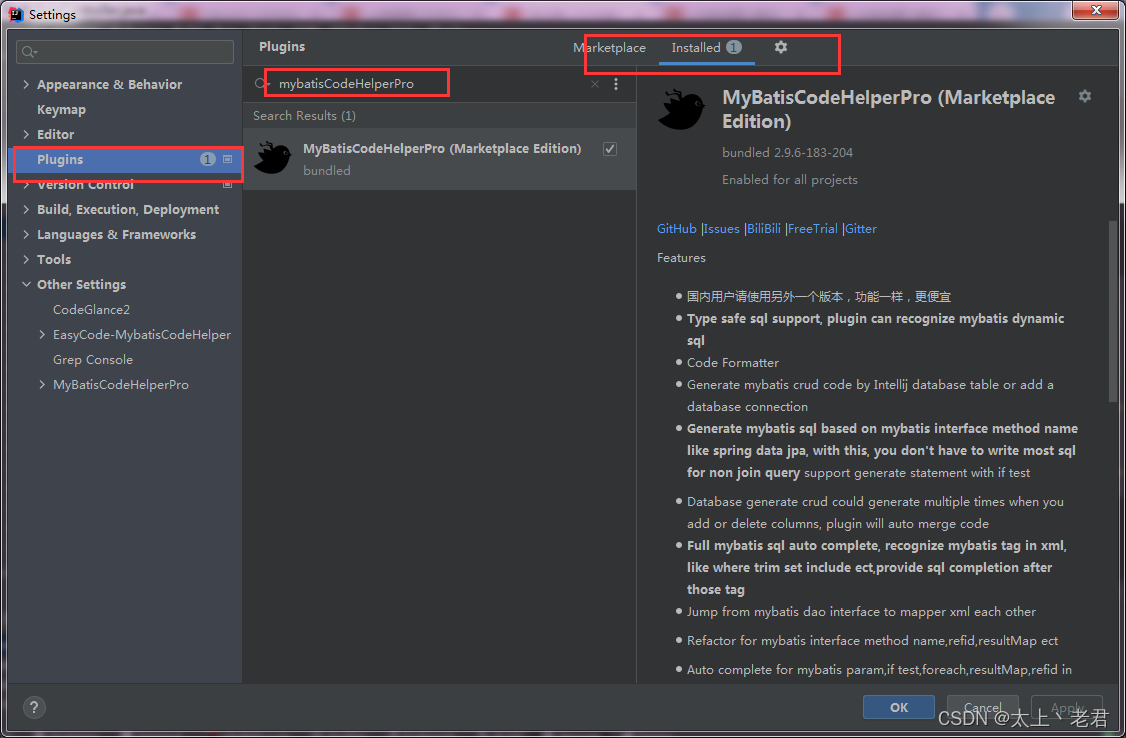Disable the MyBatisCodeHelperPro plugin checkbox
Screen dimensions: 1126x738
tap(610, 149)
